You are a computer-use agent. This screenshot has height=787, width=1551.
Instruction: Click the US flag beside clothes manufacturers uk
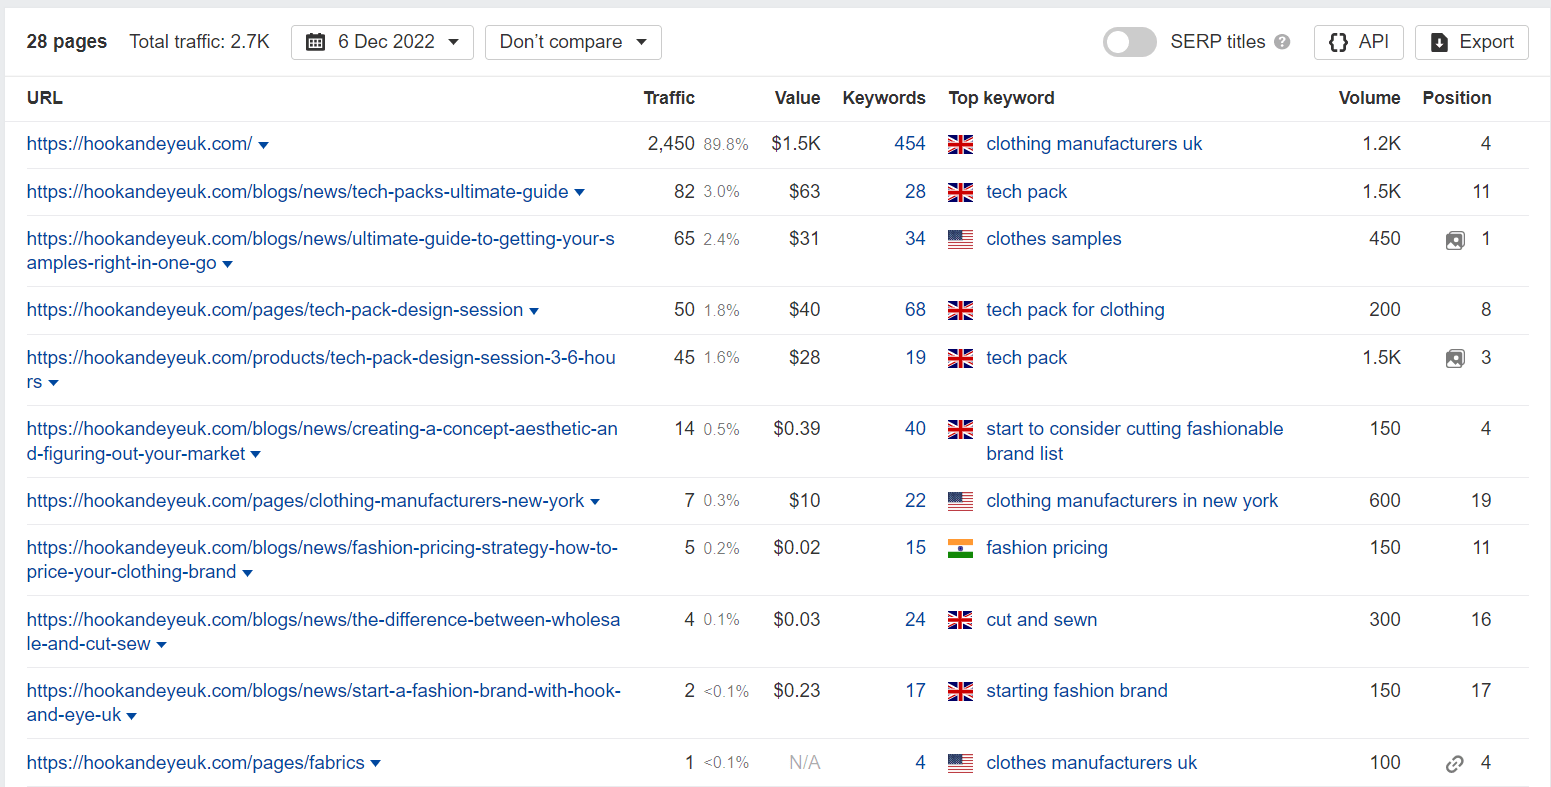tap(960, 763)
